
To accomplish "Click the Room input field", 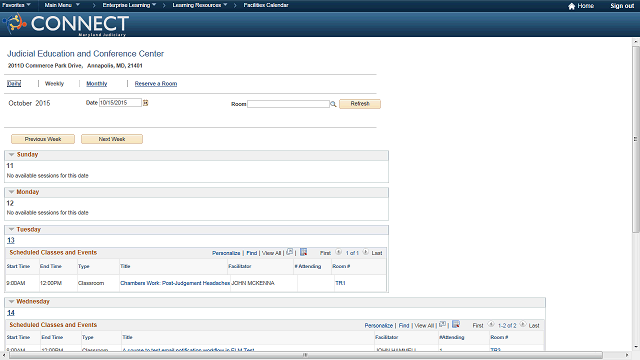I will (288, 104).
